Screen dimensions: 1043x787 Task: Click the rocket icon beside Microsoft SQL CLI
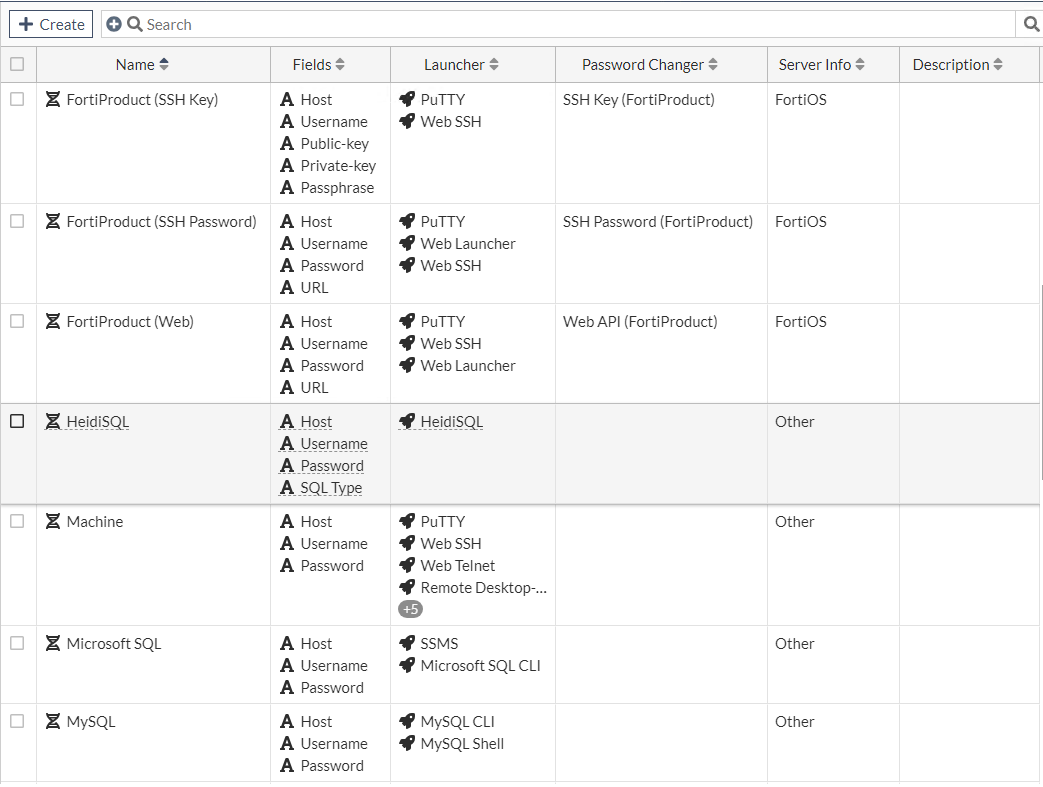406,665
